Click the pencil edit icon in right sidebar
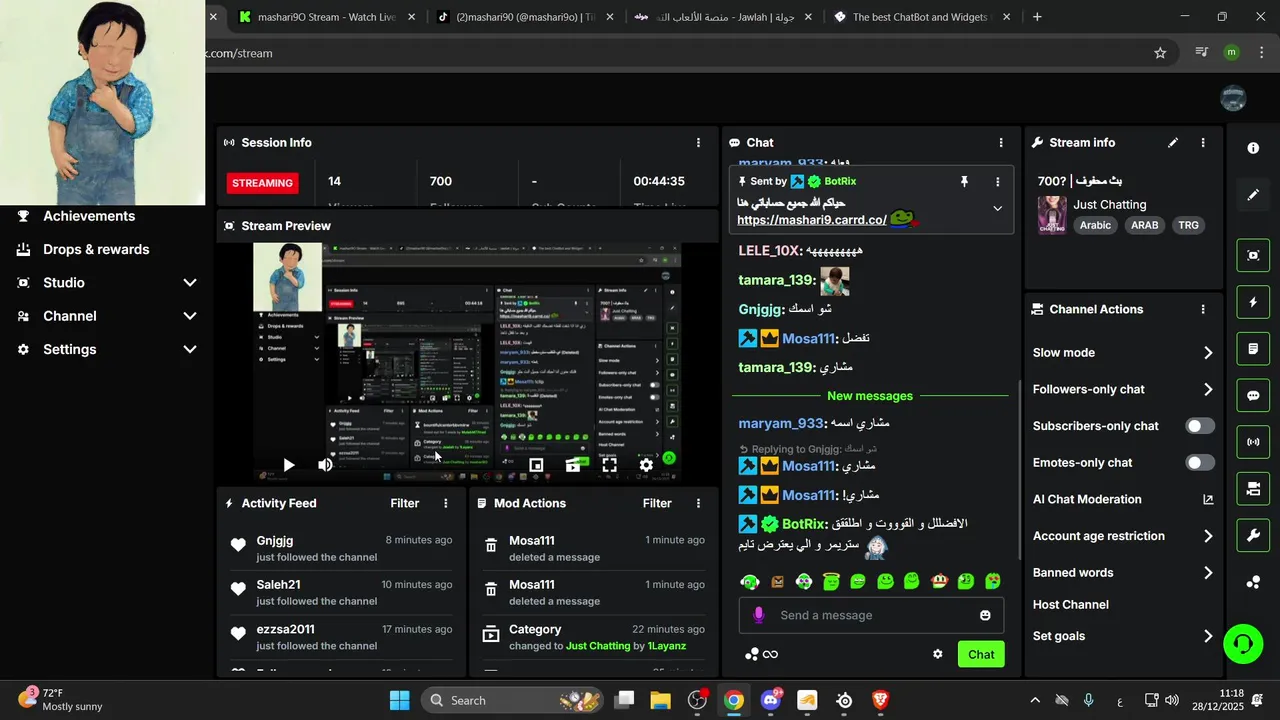This screenshot has width=1280, height=720. pos(1253,194)
